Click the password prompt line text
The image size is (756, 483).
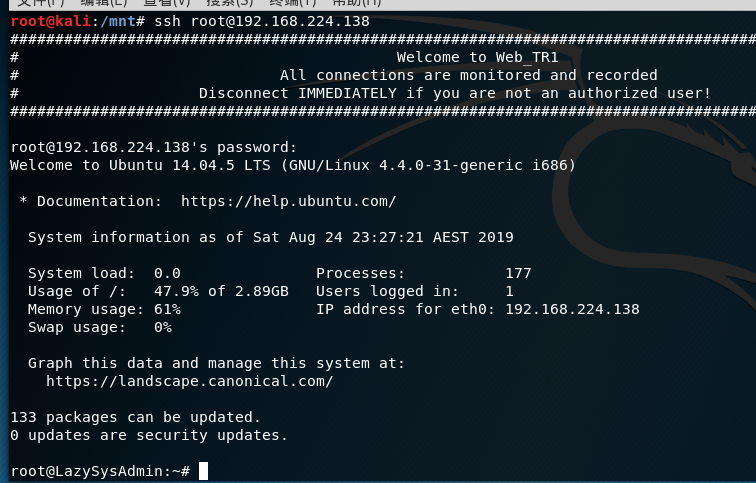coord(153,148)
